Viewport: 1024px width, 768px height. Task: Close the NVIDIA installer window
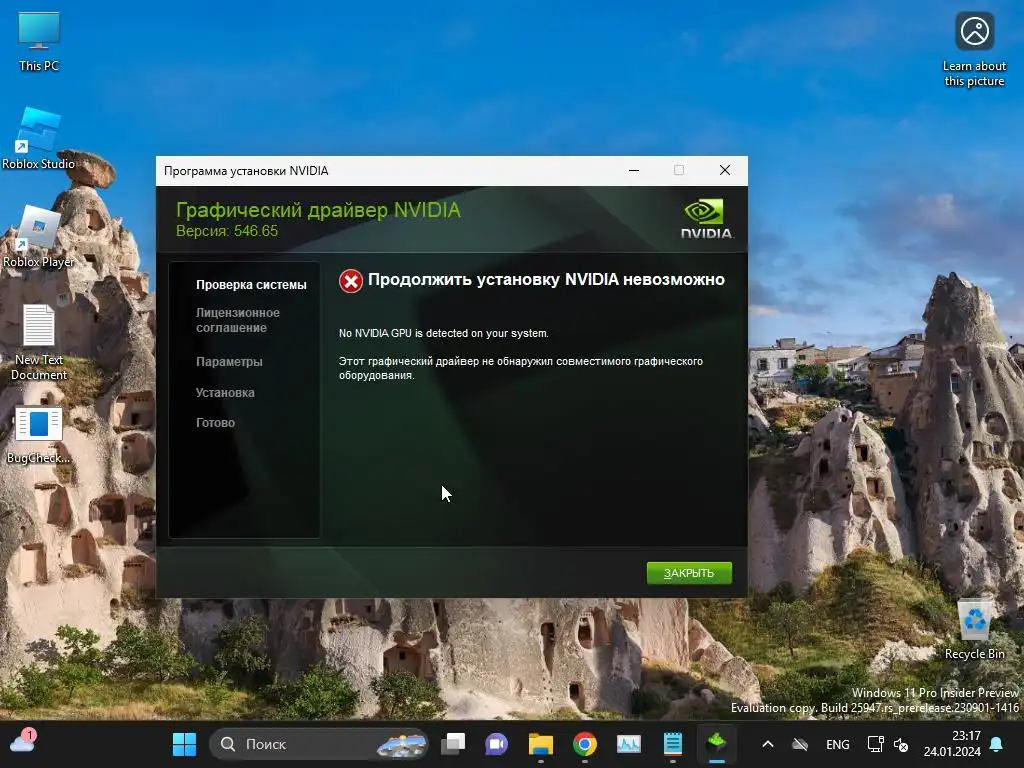(x=724, y=170)
